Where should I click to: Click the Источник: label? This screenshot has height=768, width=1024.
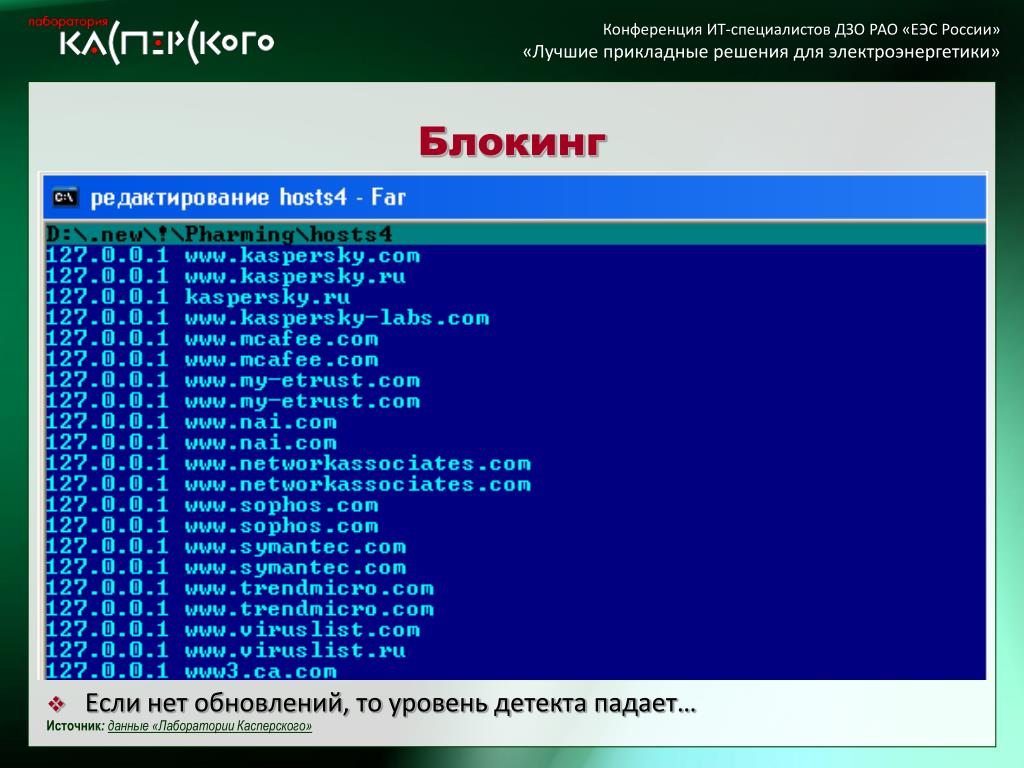tap(75, 726)
